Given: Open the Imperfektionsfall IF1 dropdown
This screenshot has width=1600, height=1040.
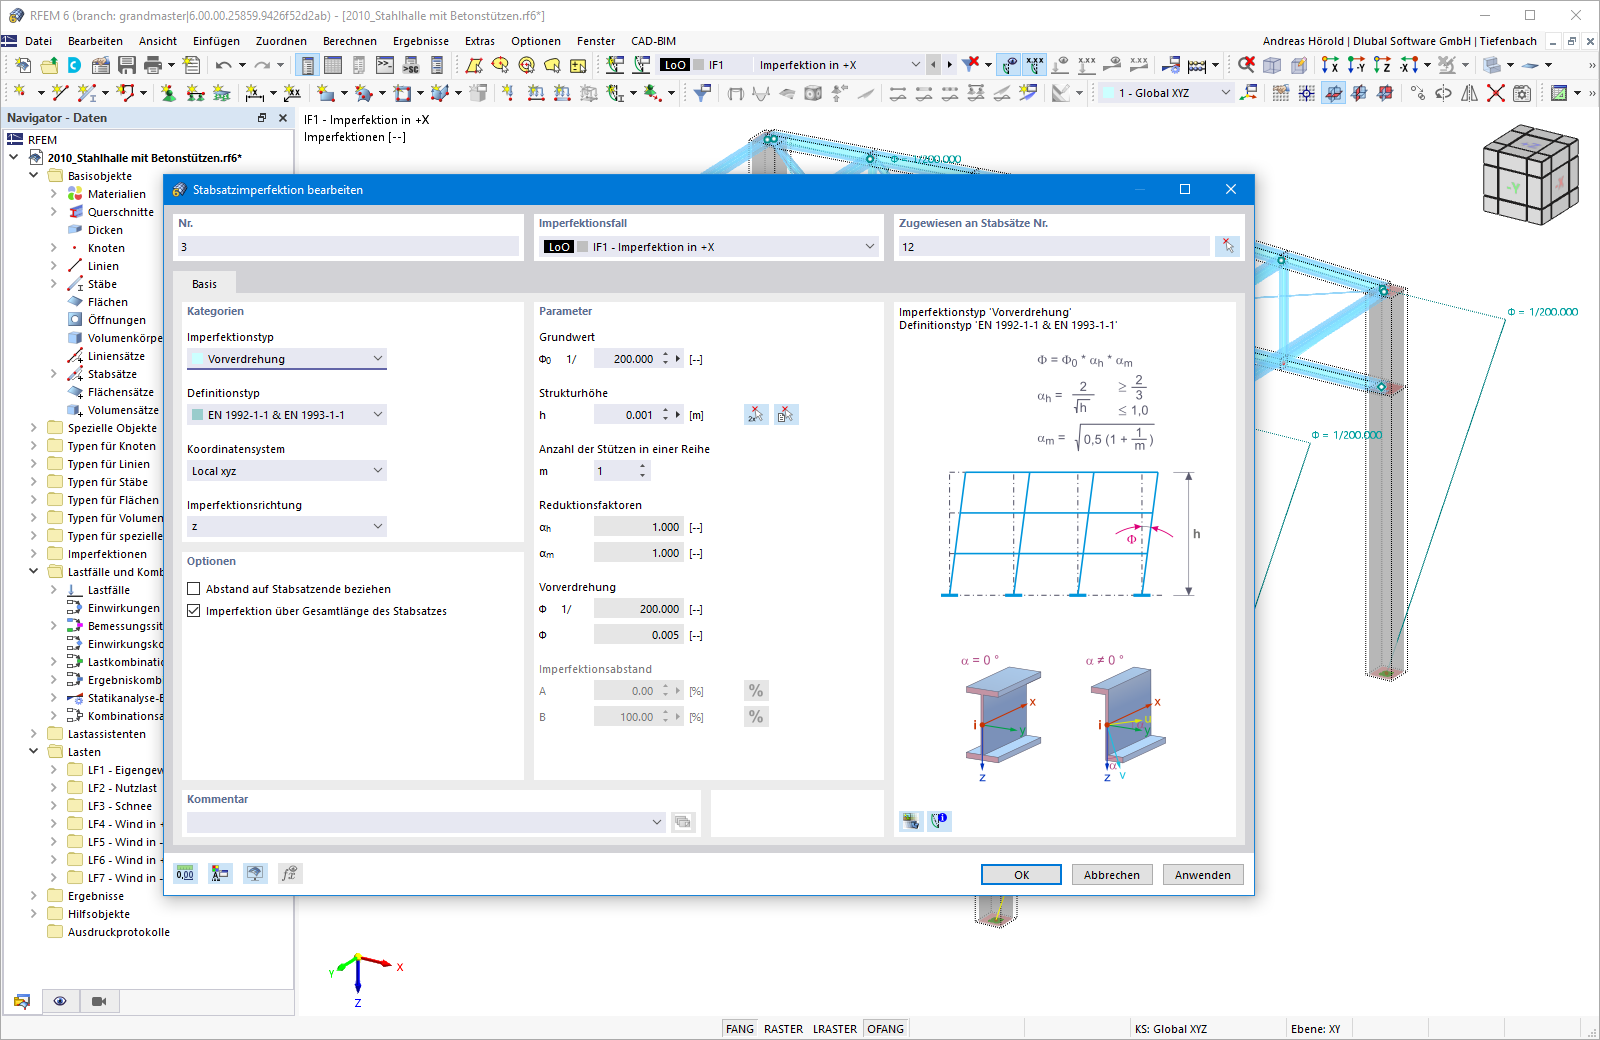Looking at the screenshot, I should point(709,246).
